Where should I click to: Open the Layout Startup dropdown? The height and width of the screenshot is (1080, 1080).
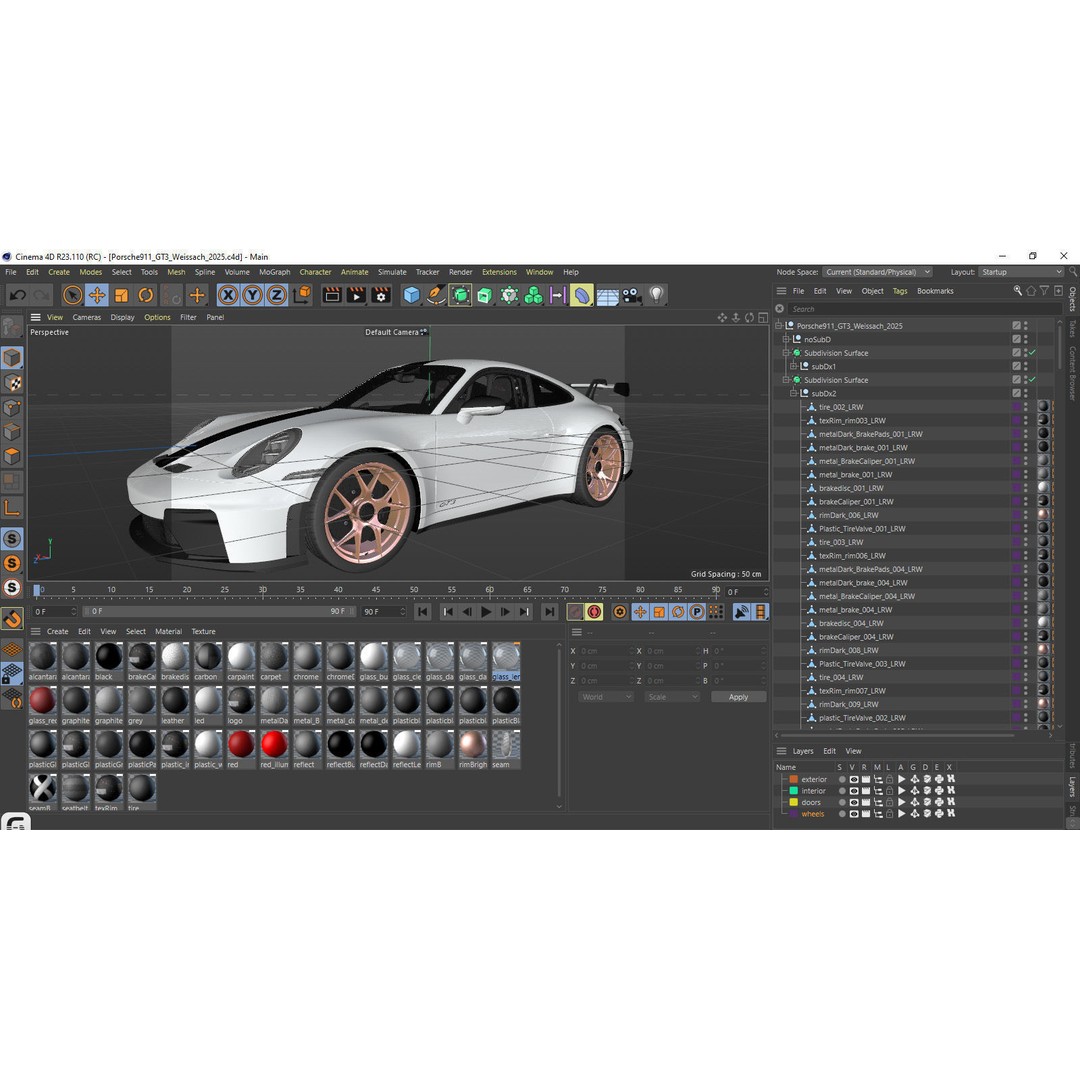(x=1021, y=272)
